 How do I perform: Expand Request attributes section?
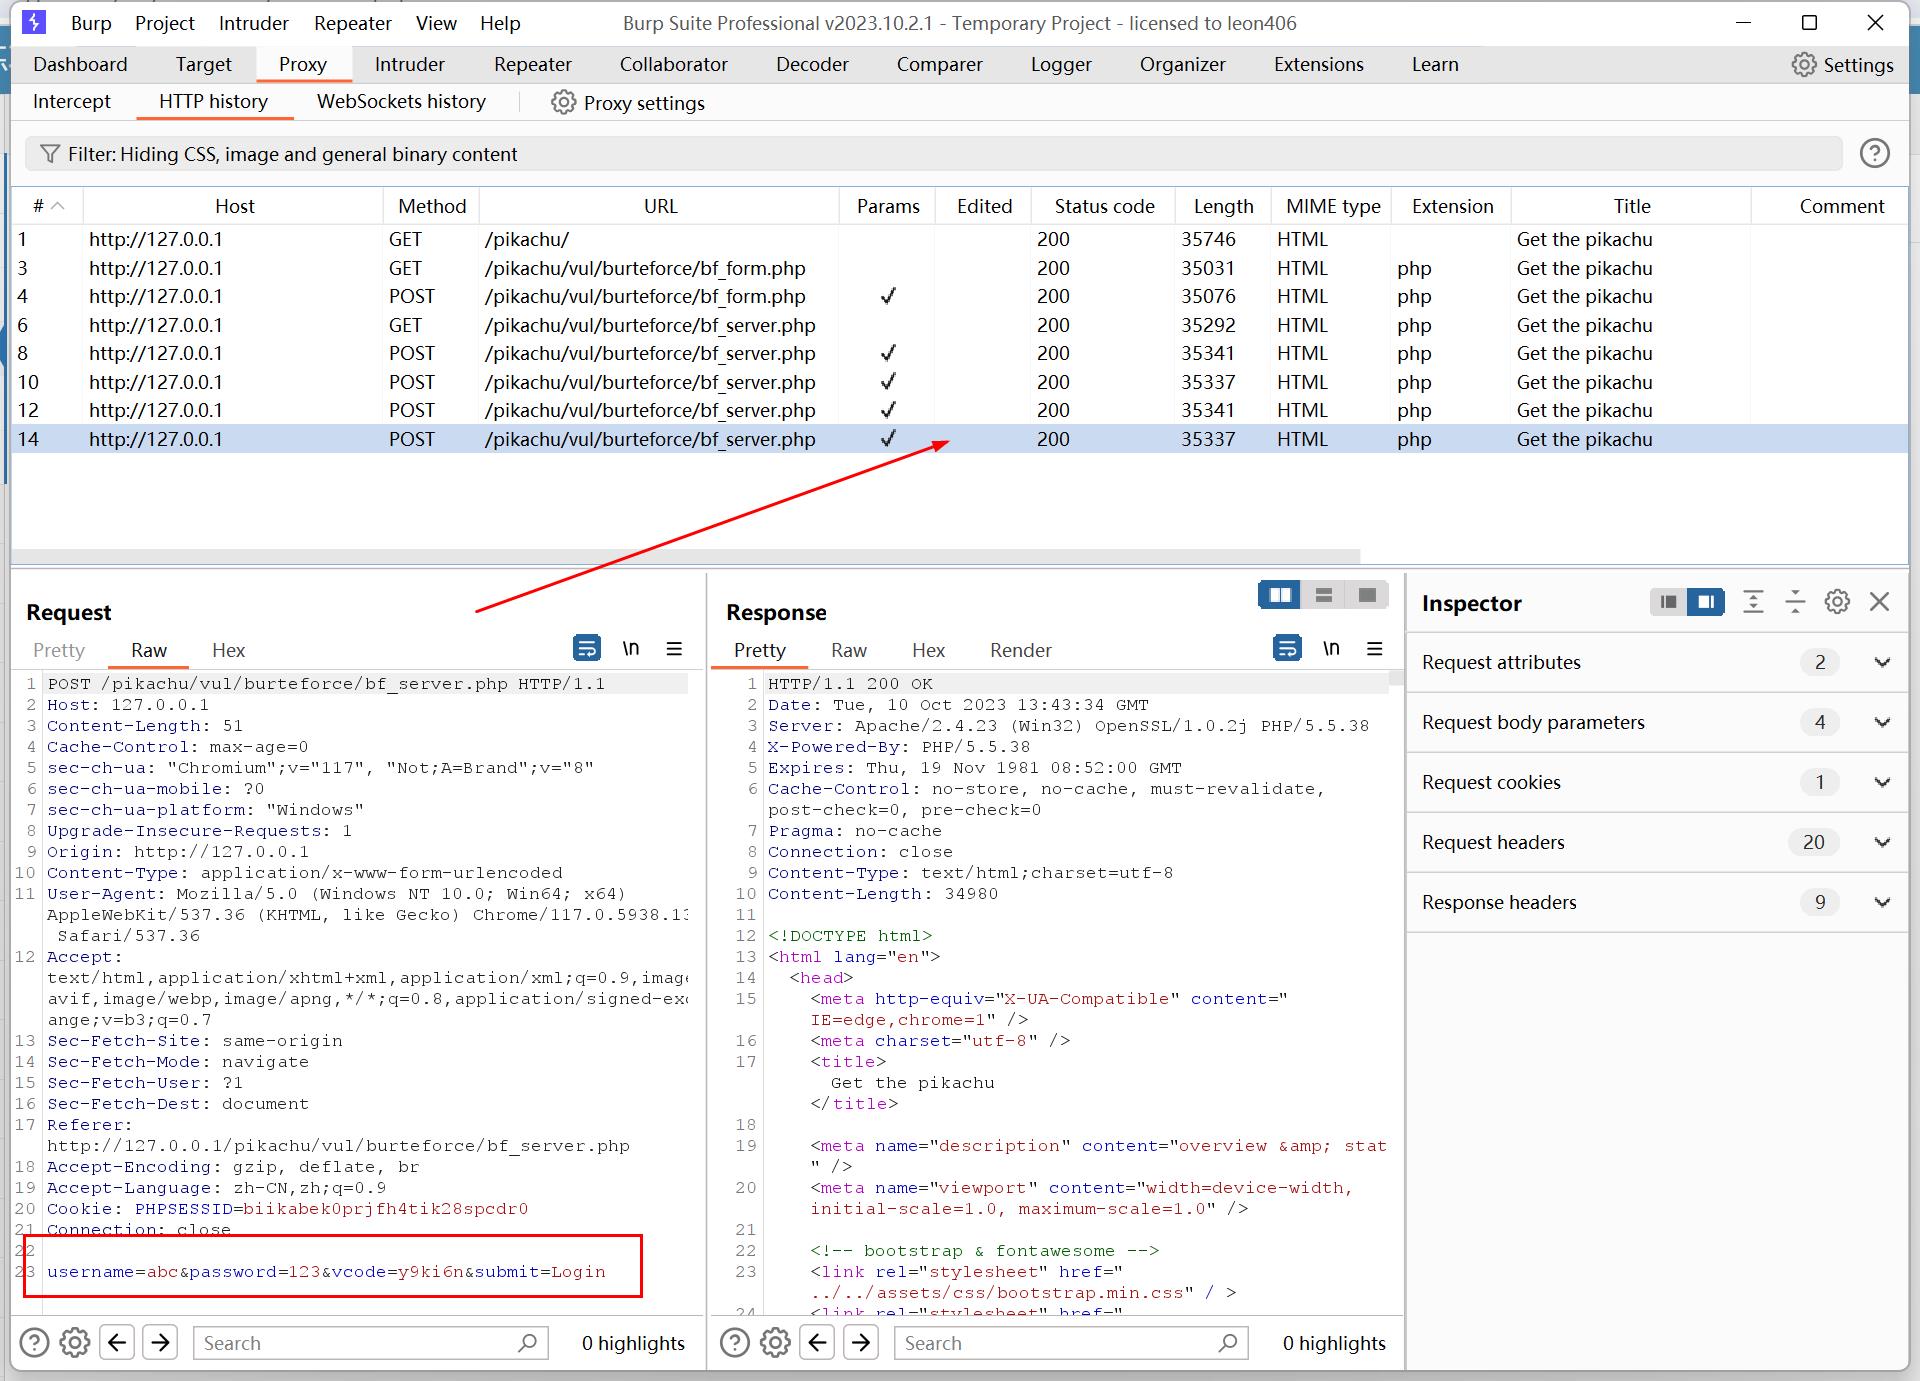[x=1882, y=662]
